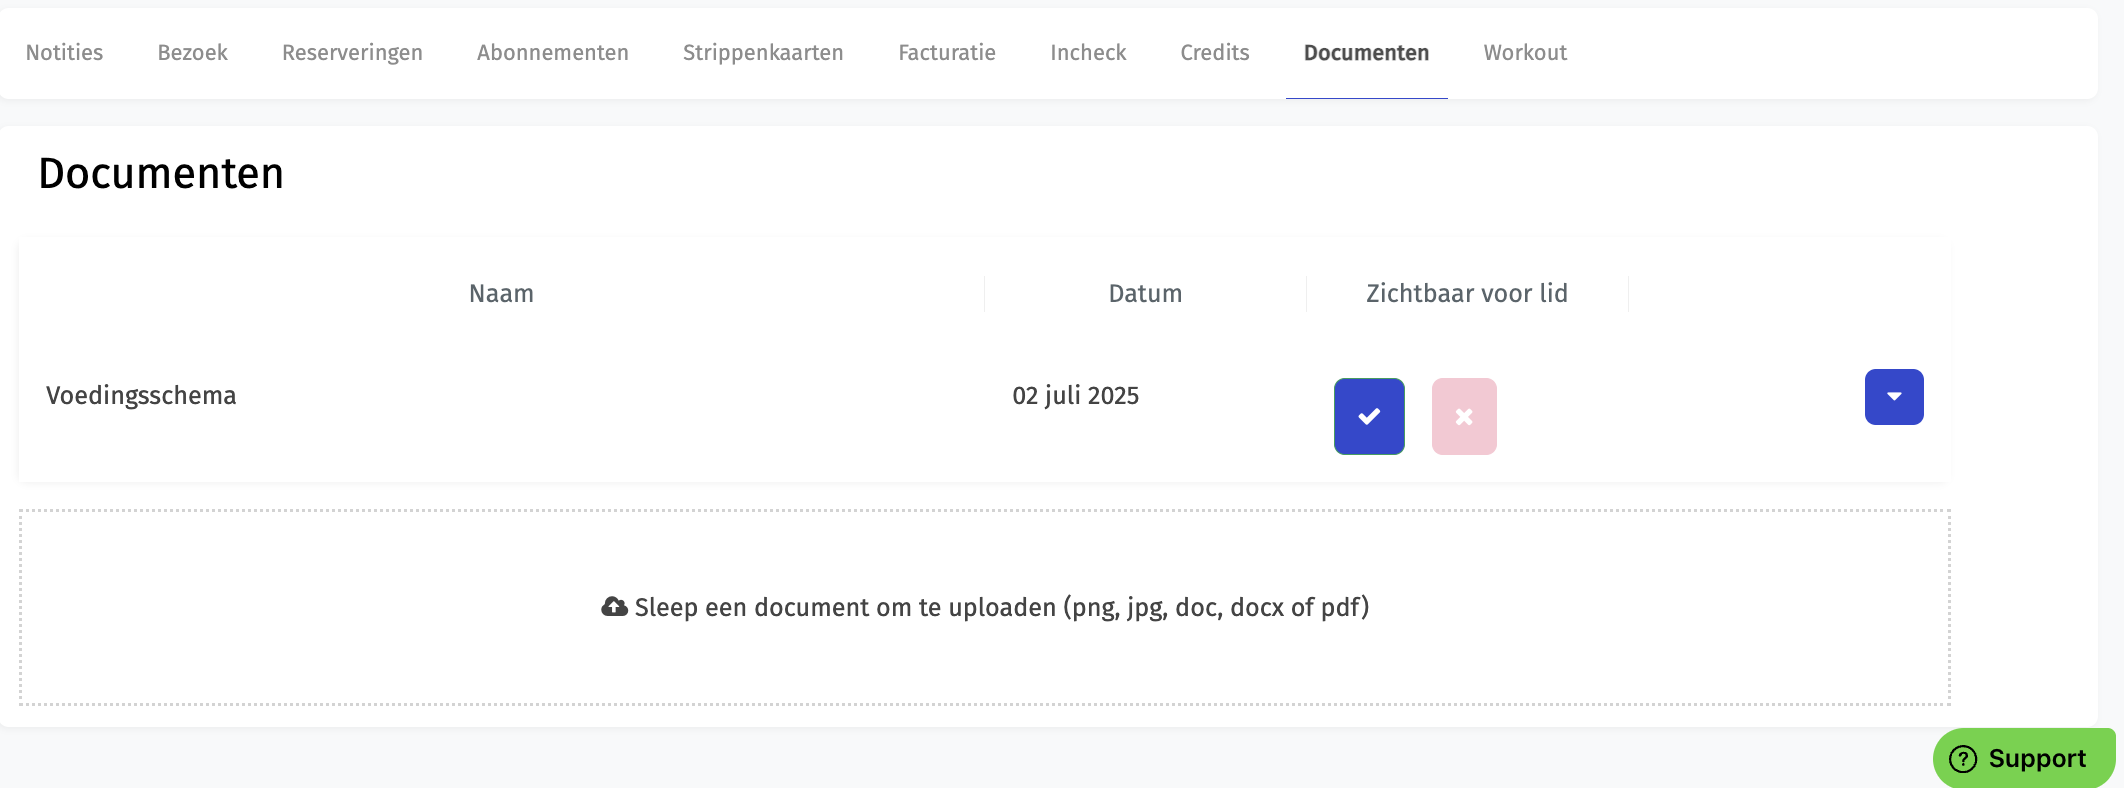This screenshot has height=788, width=2124.
Task: Open the Notities tab
Action: (64, 53)
